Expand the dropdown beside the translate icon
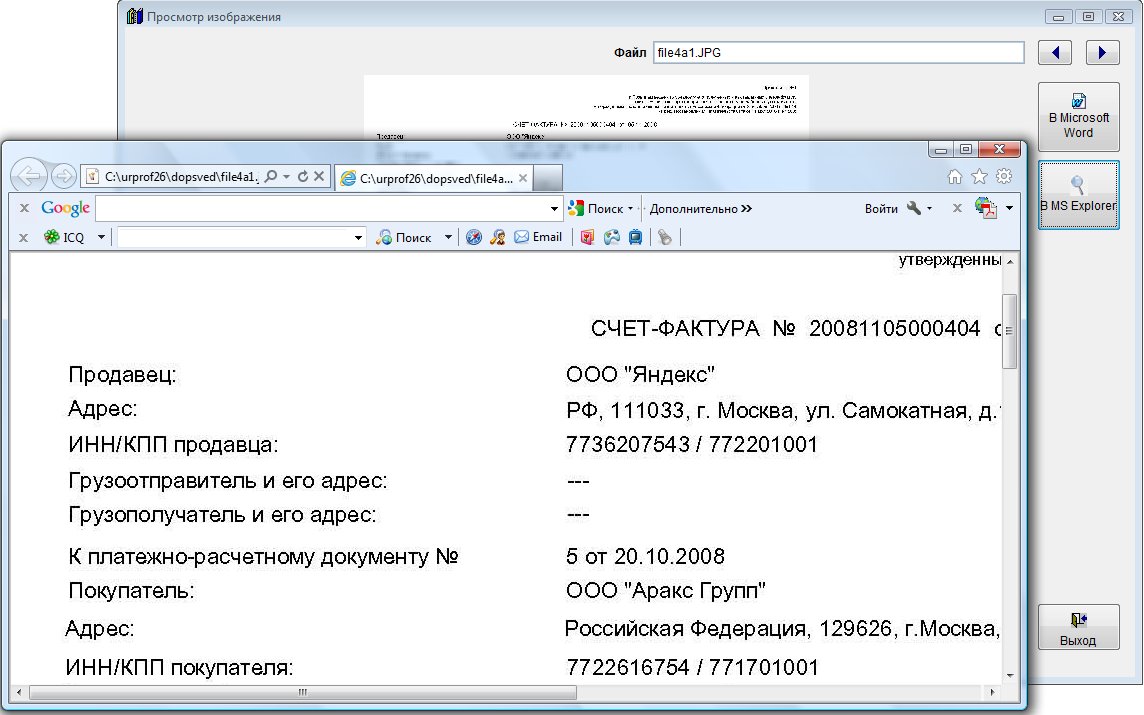 (1009, 209)
